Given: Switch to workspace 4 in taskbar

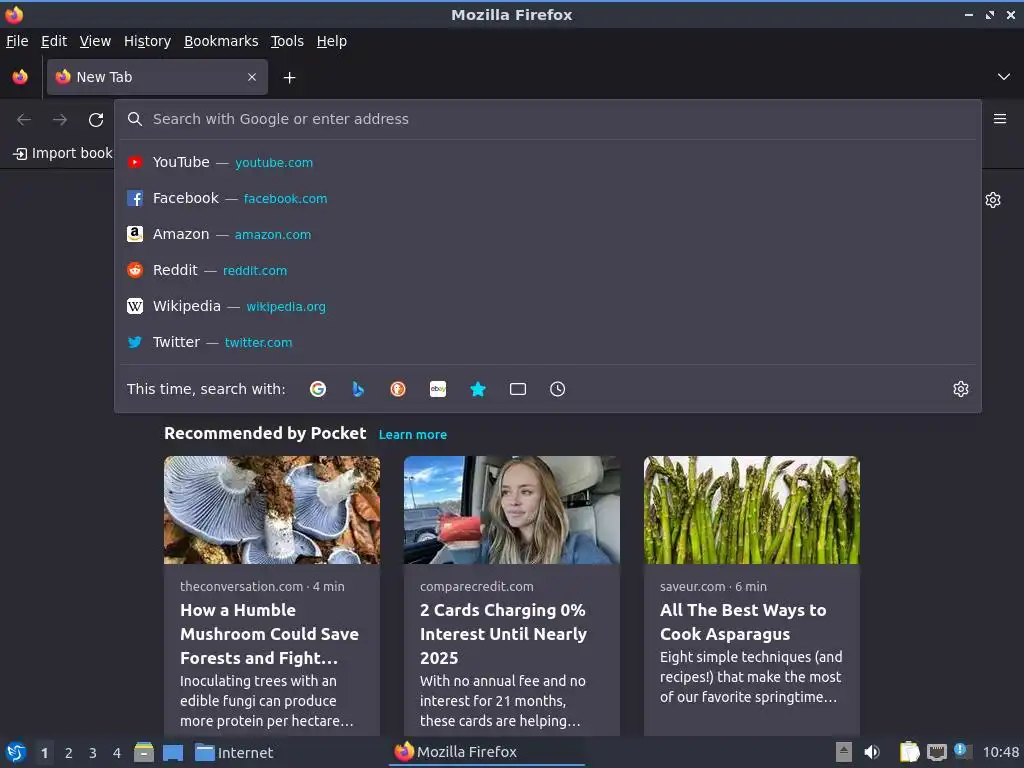Looking at the screenshot, I should click(117, 753).
